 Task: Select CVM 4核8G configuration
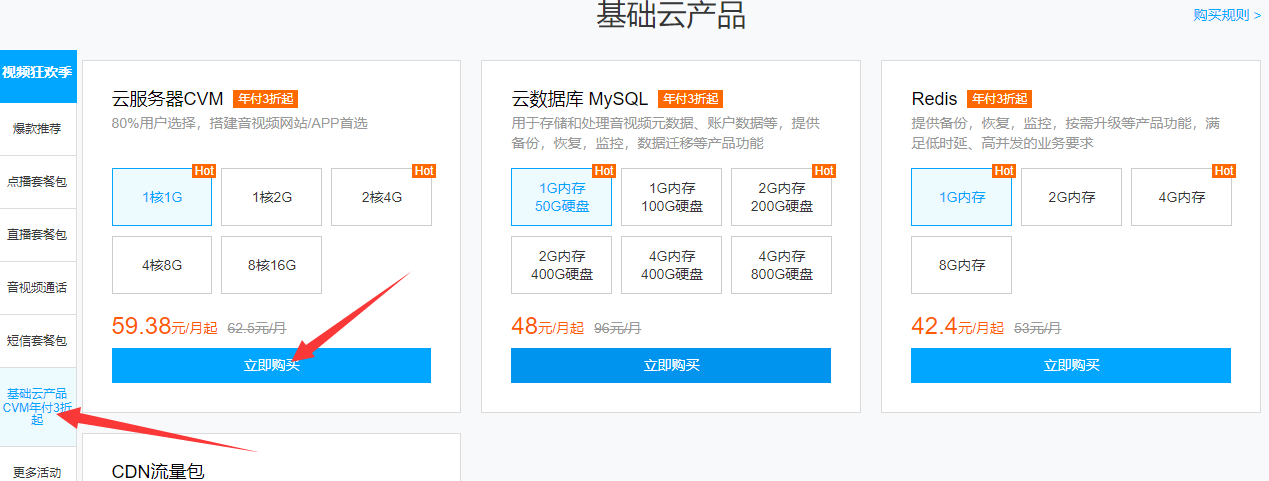point(162,265)
